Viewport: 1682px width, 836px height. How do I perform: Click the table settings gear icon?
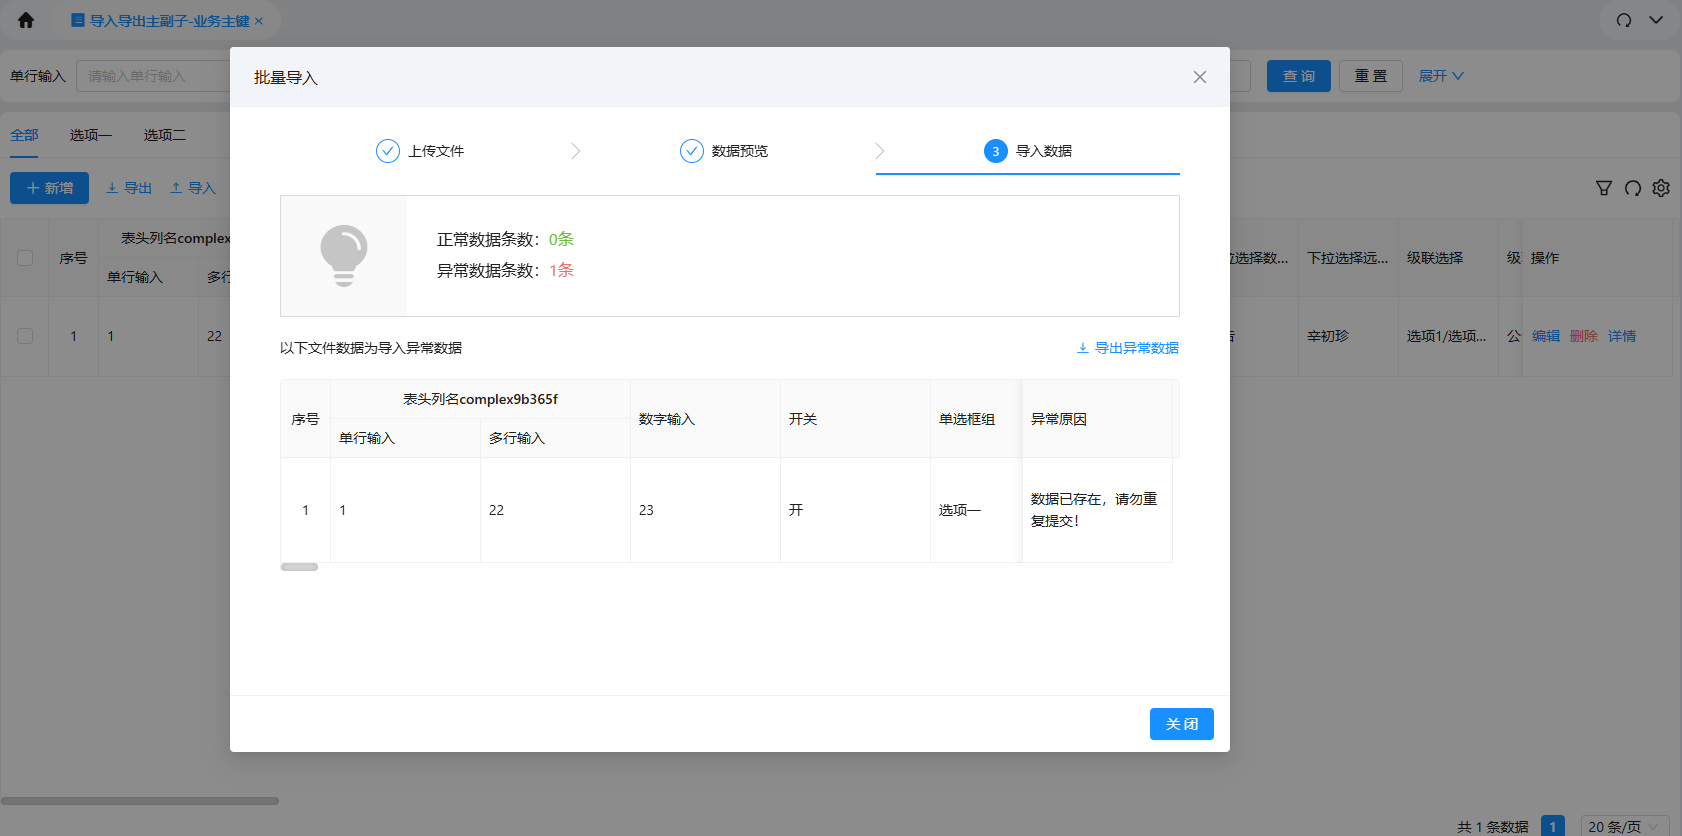click(x=1661, y=188)
